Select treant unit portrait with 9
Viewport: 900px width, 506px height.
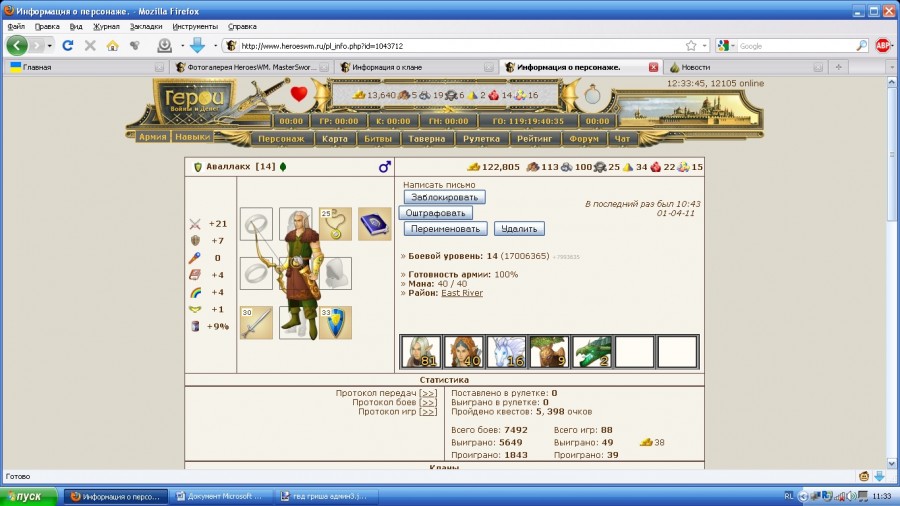(x=549, y=352)
